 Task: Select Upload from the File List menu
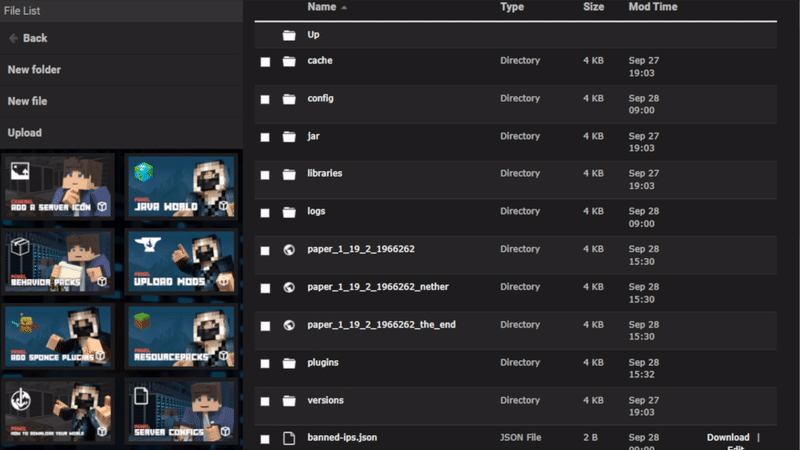pos(25,133)
